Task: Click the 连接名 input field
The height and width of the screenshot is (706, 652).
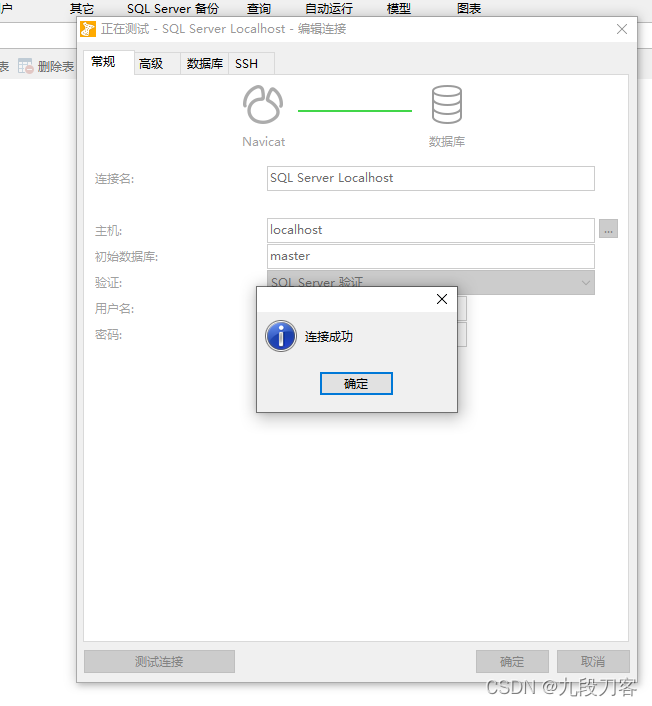Action: [430, 178]
